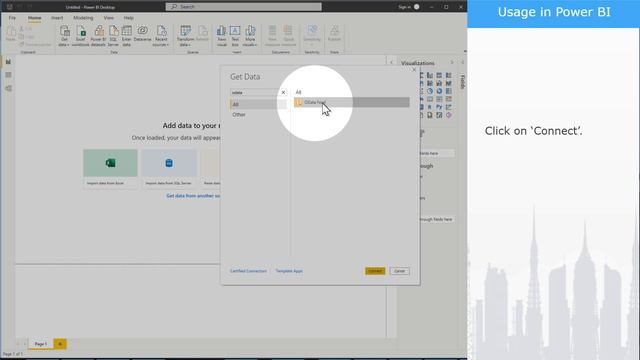640x360 pixels.
Task: Click the New measure icon
Action: [x=272, y=36]
